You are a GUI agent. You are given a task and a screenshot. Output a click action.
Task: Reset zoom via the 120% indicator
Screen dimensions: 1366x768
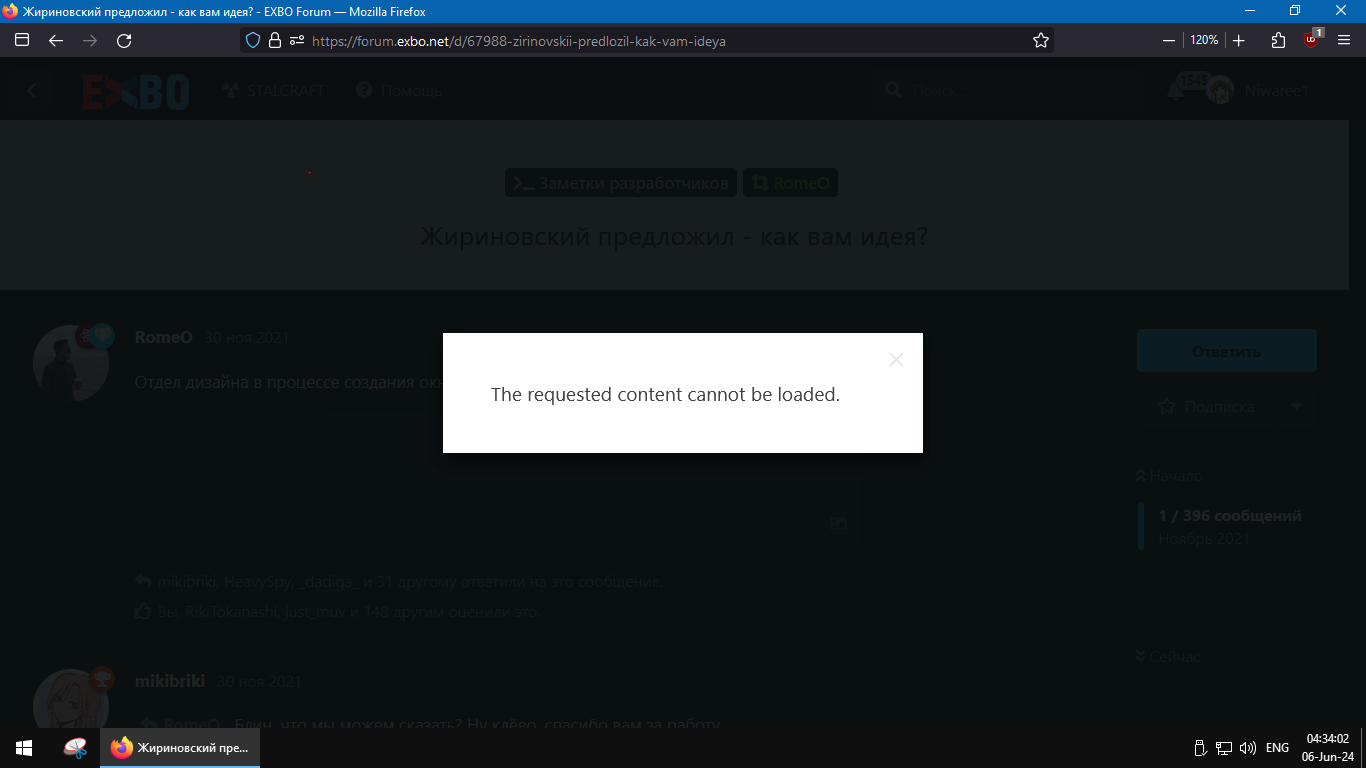1204,40
